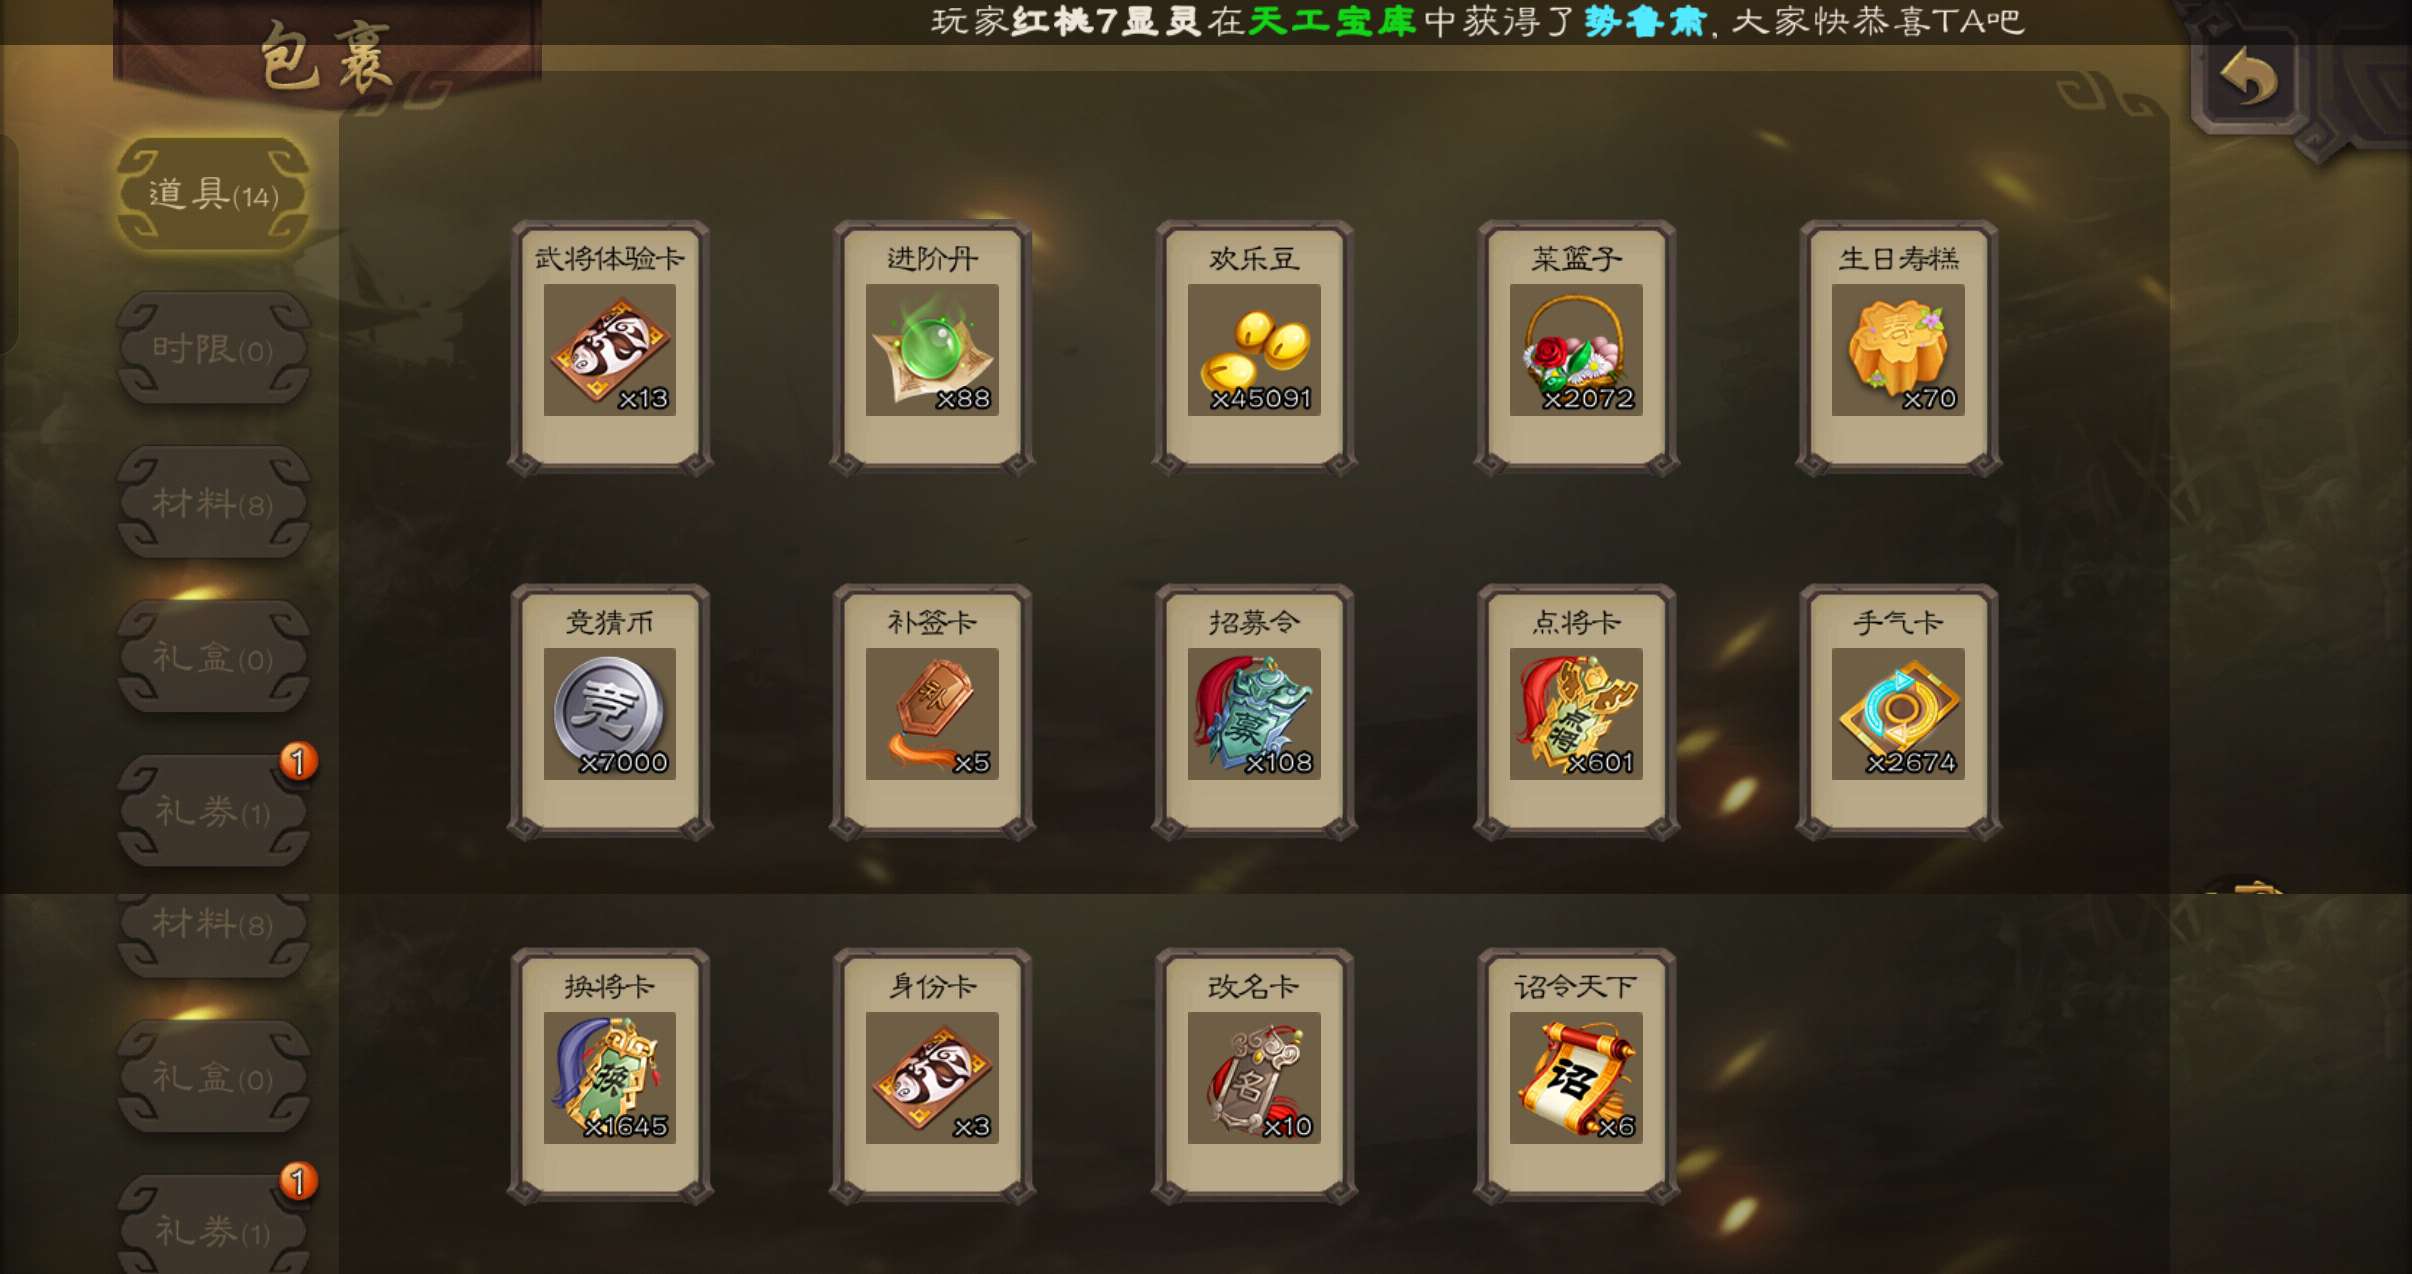Viewport: 2412px width, 1274px height.
Task: Select the 点将卡 golden token item
Action: [1576, 712]
